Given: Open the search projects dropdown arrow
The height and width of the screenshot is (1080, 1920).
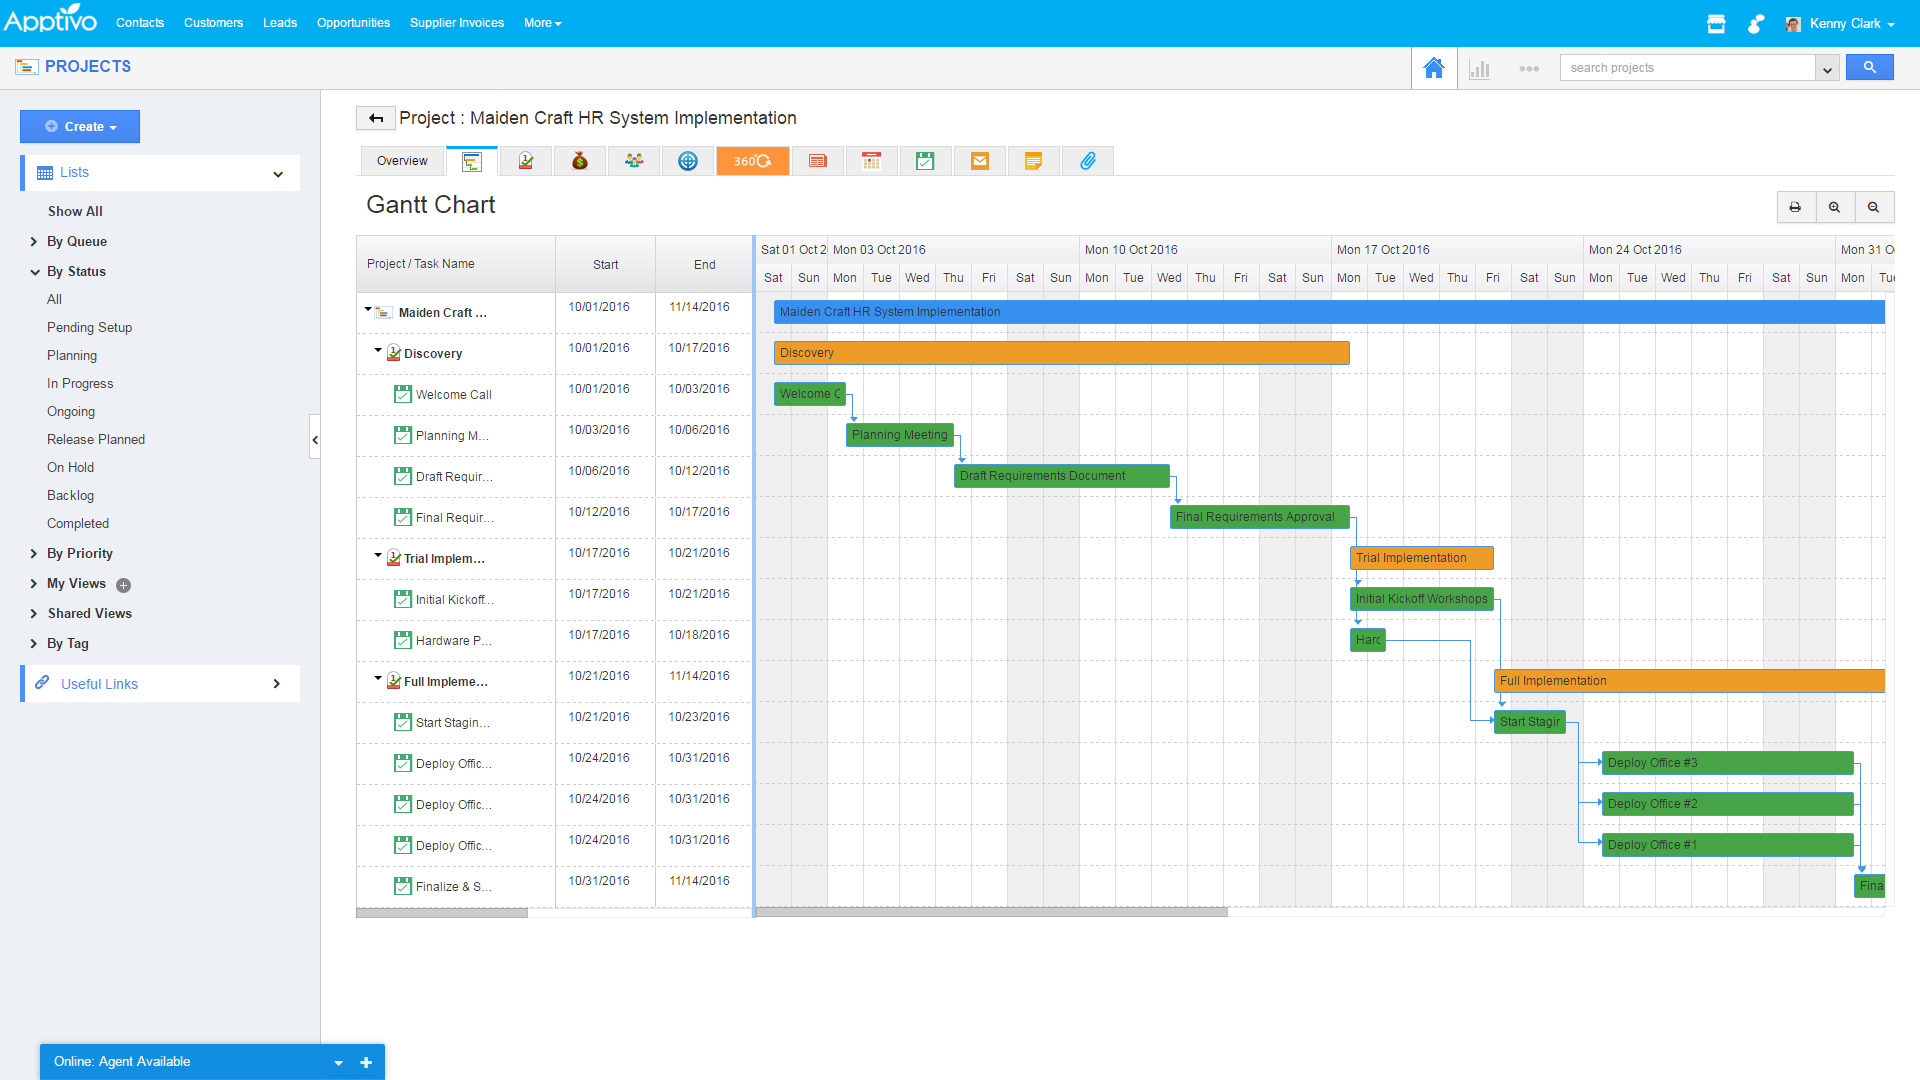Looking at the screenshot, I should tap(1827, 69).
